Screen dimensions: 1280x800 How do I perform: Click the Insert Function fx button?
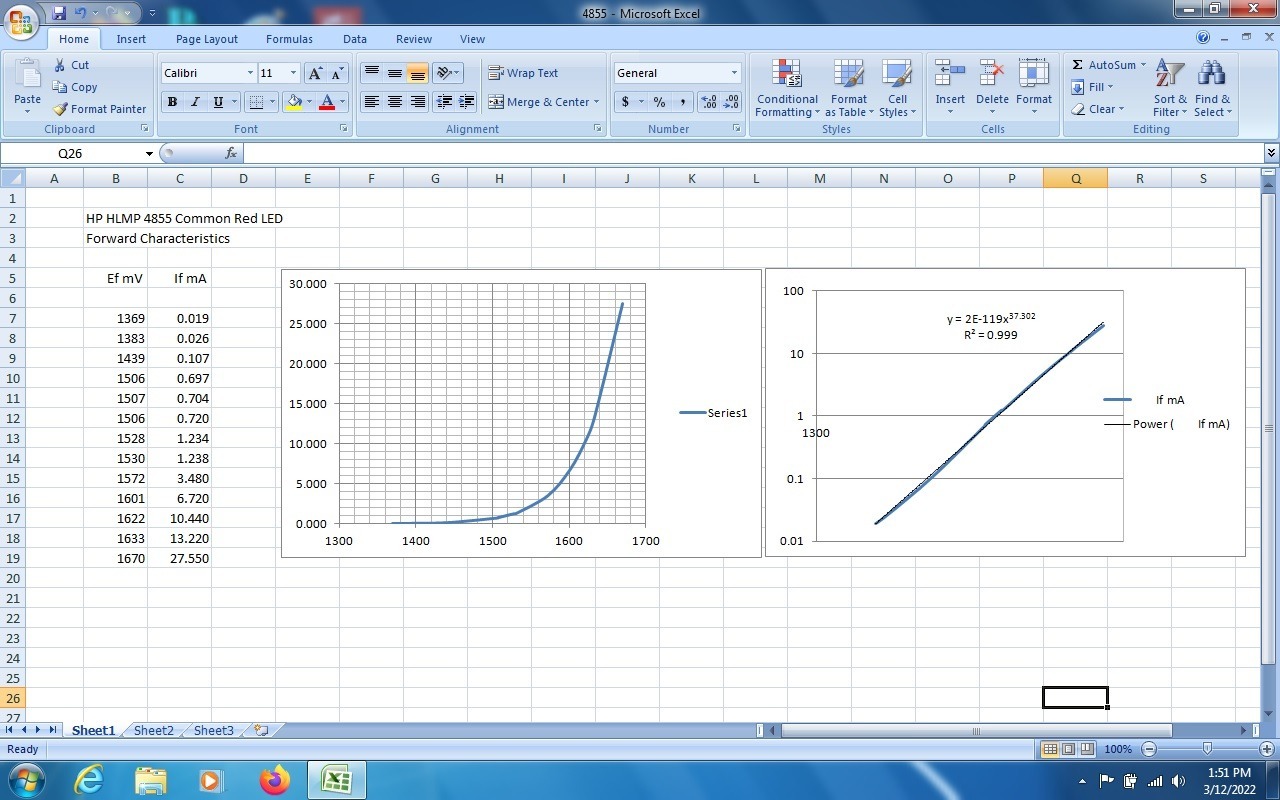tap(231, 153)
